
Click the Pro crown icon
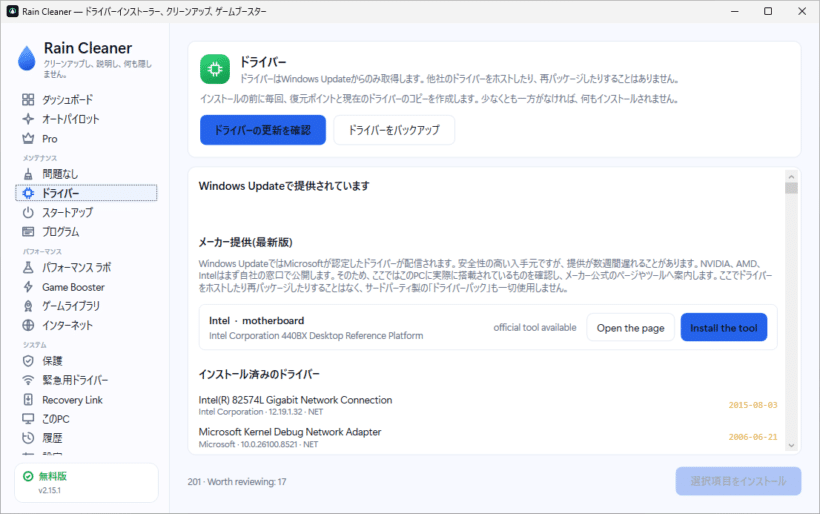pos(28,139)
